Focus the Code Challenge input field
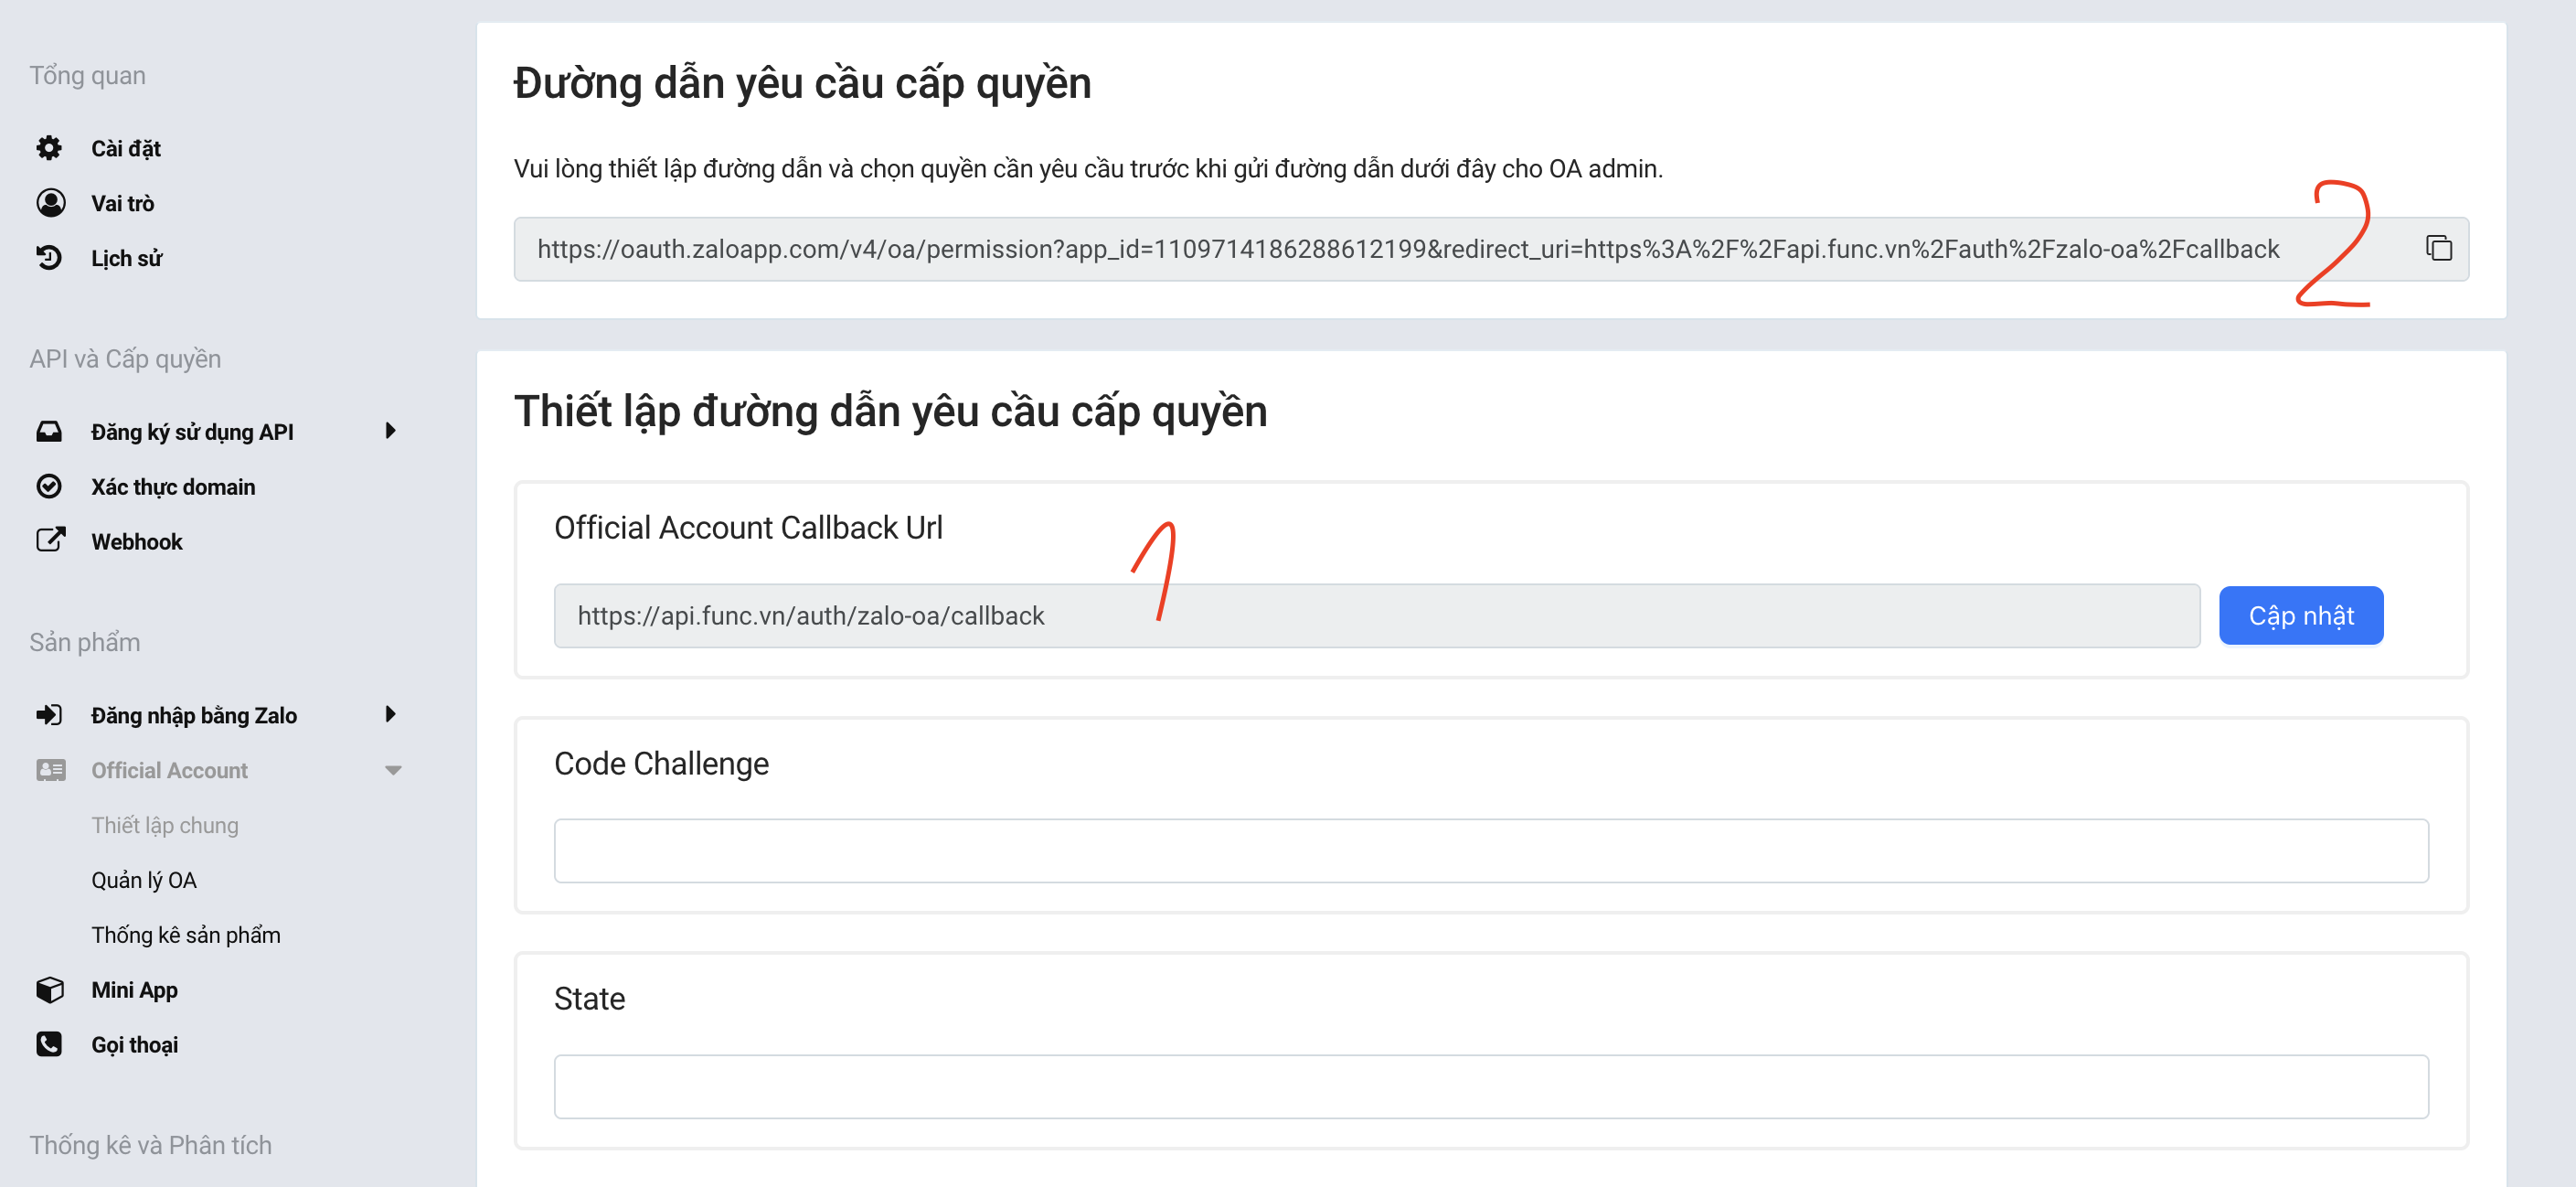Screen dimensions: 2576x1187 [x=1490, y=851]
